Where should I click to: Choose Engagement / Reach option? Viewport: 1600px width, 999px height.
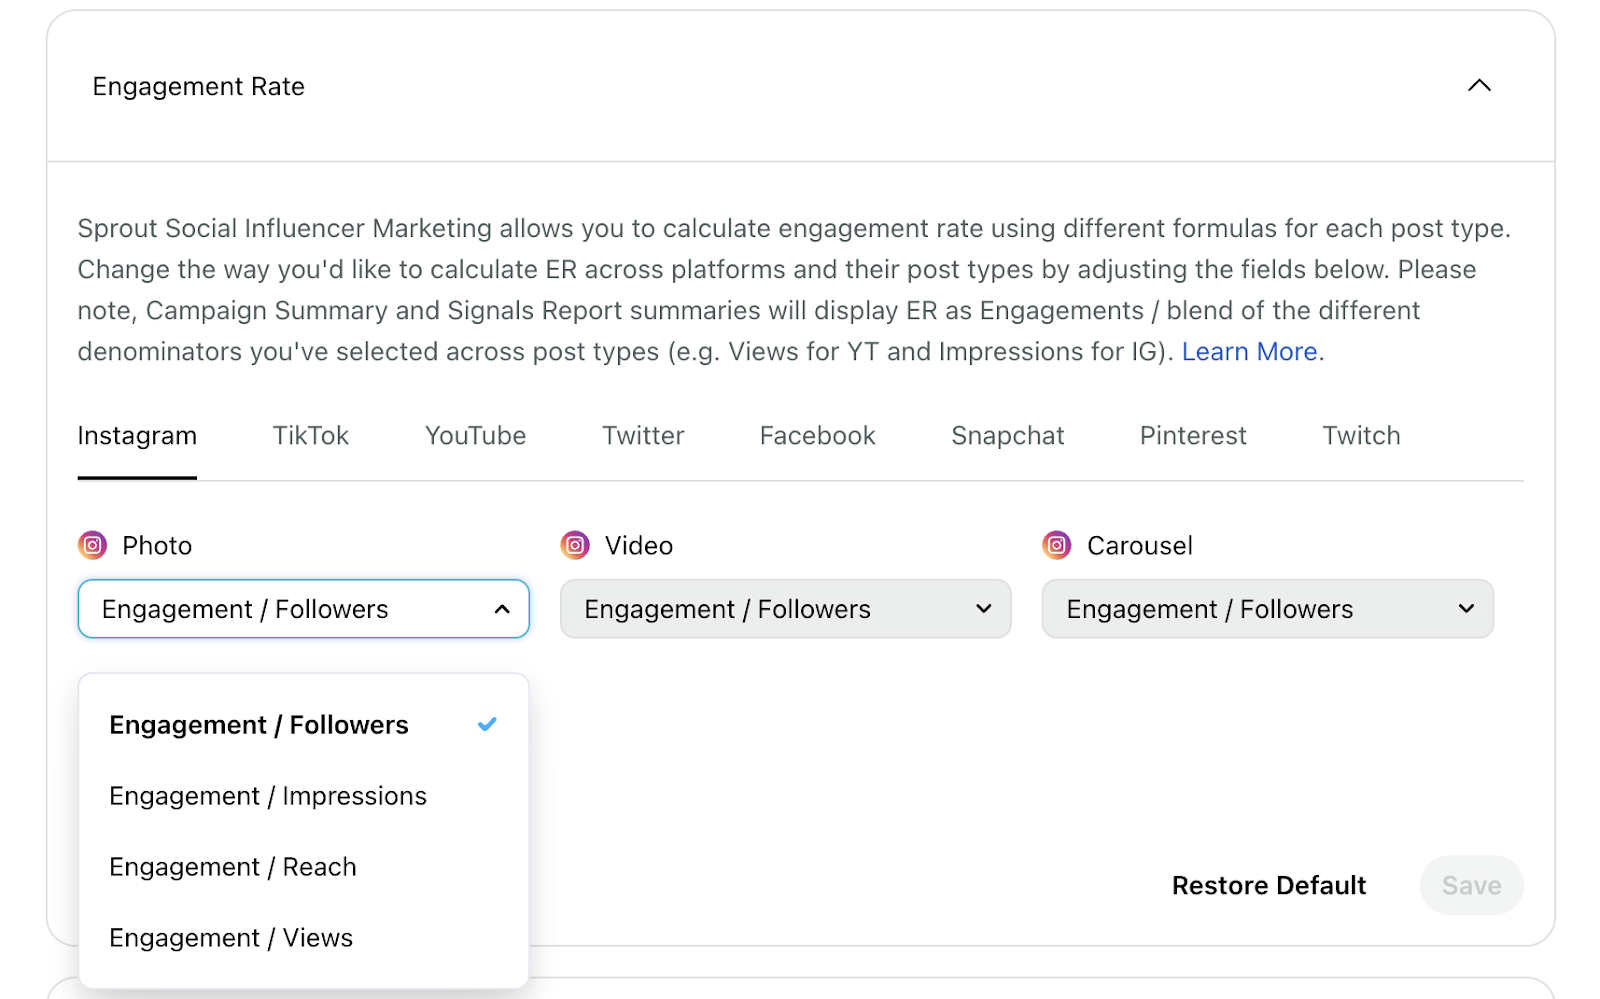(x=303, y=867)
